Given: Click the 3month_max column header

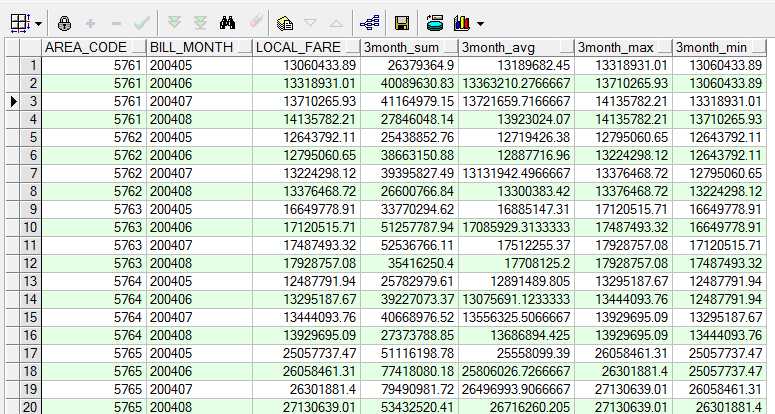Looking at the screenshot, I should (x=623, y=47).
